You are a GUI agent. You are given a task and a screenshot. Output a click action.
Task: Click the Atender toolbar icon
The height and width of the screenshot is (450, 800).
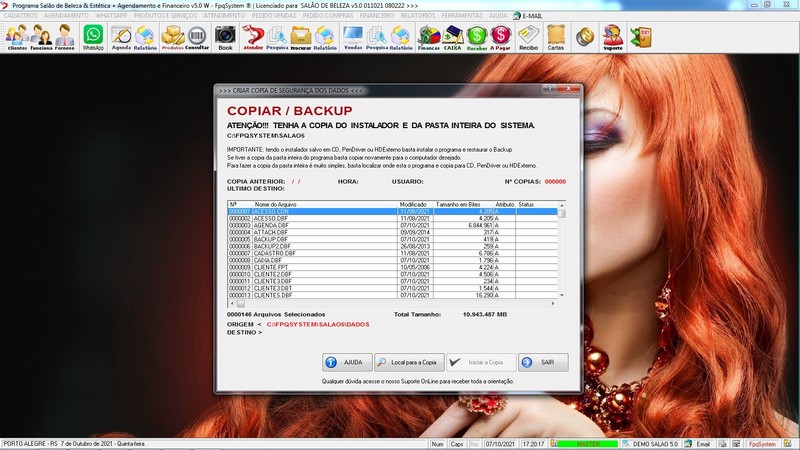coord(253,37)
